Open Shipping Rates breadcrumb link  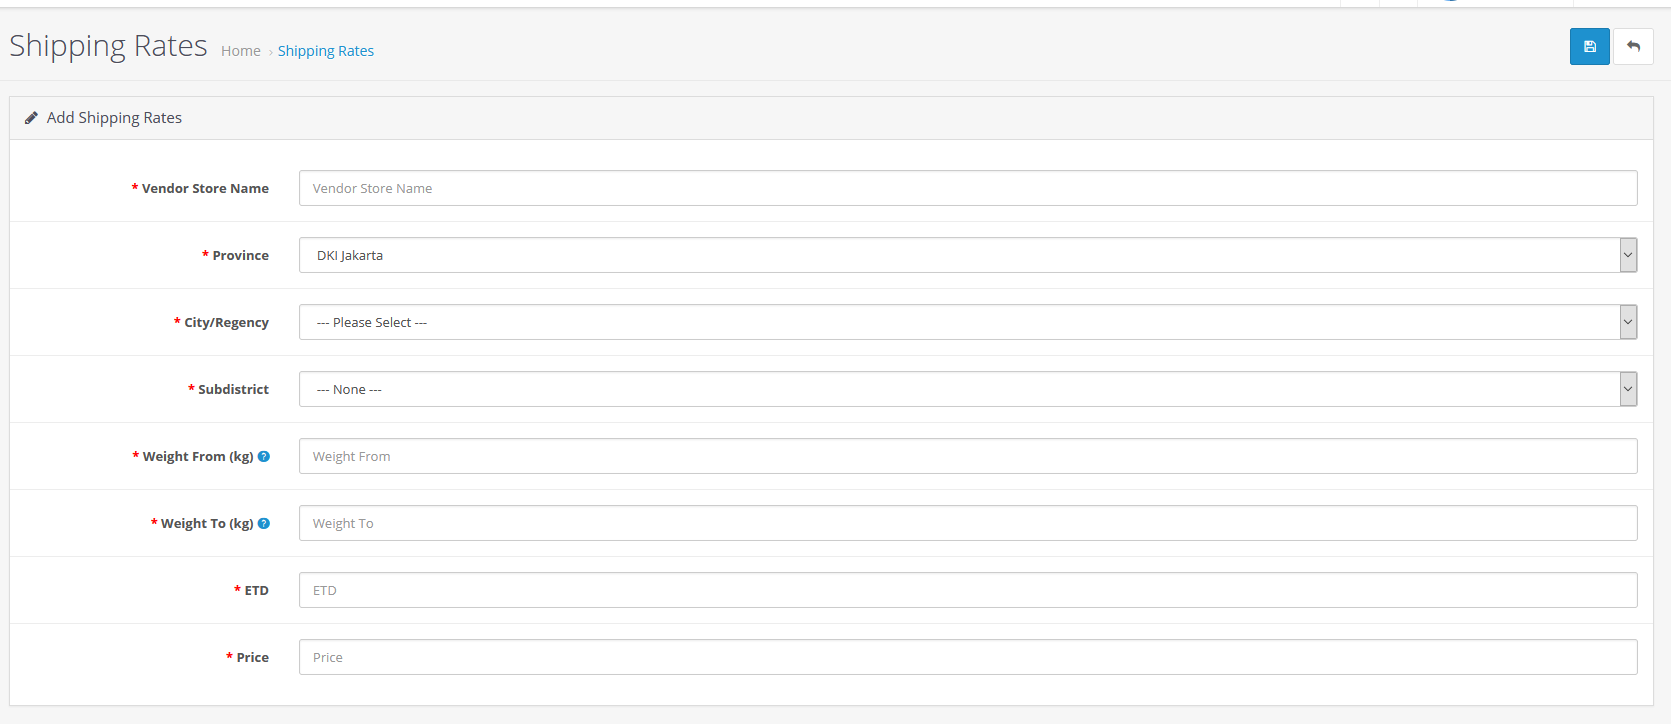326,51
